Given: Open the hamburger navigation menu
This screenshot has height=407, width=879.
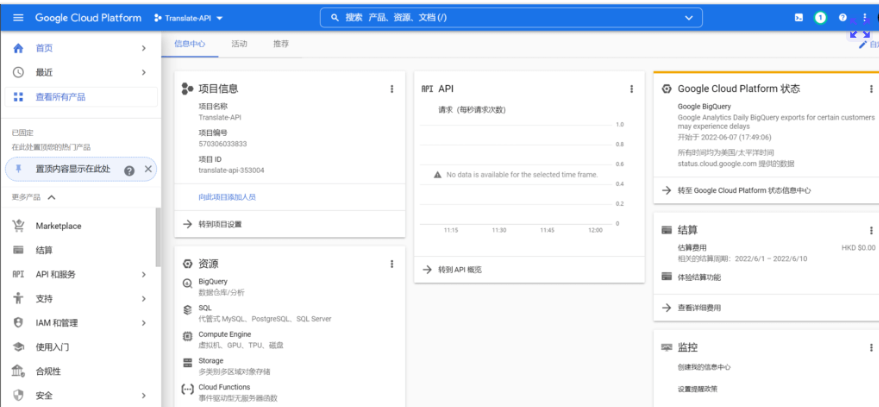Looking at the screenshot, I should [x=18, y=17].
